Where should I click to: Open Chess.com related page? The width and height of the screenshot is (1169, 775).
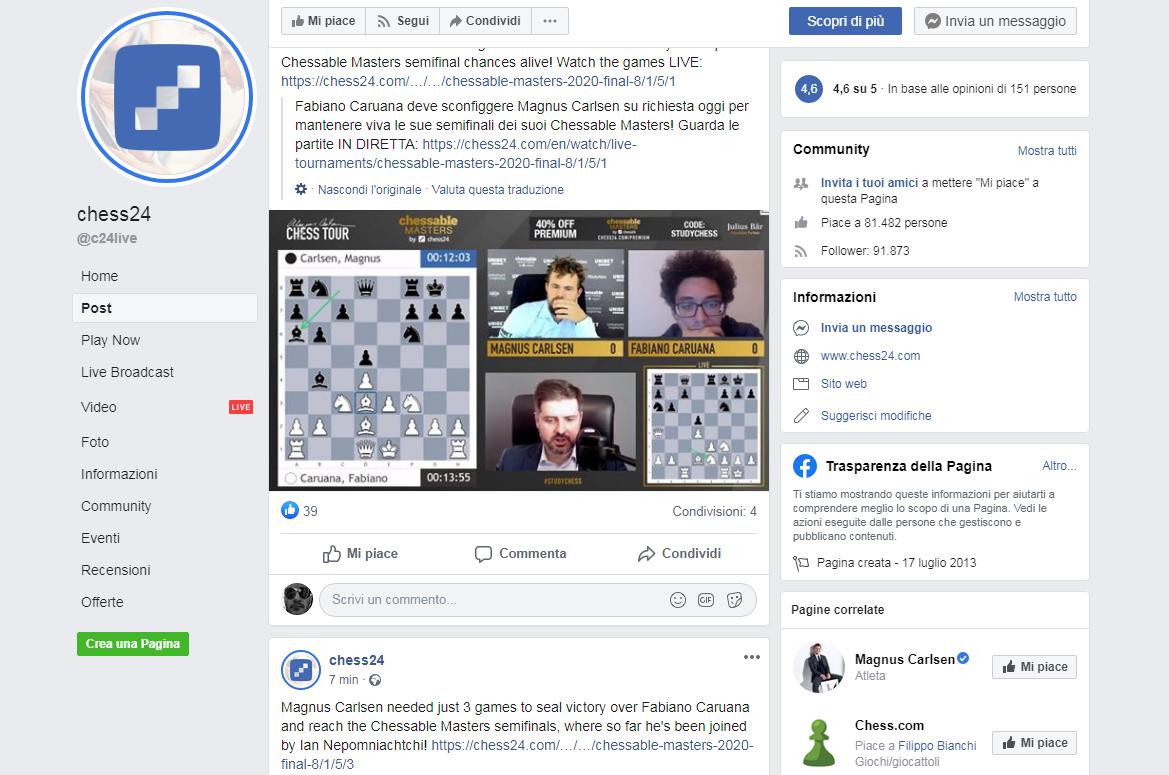889,726
